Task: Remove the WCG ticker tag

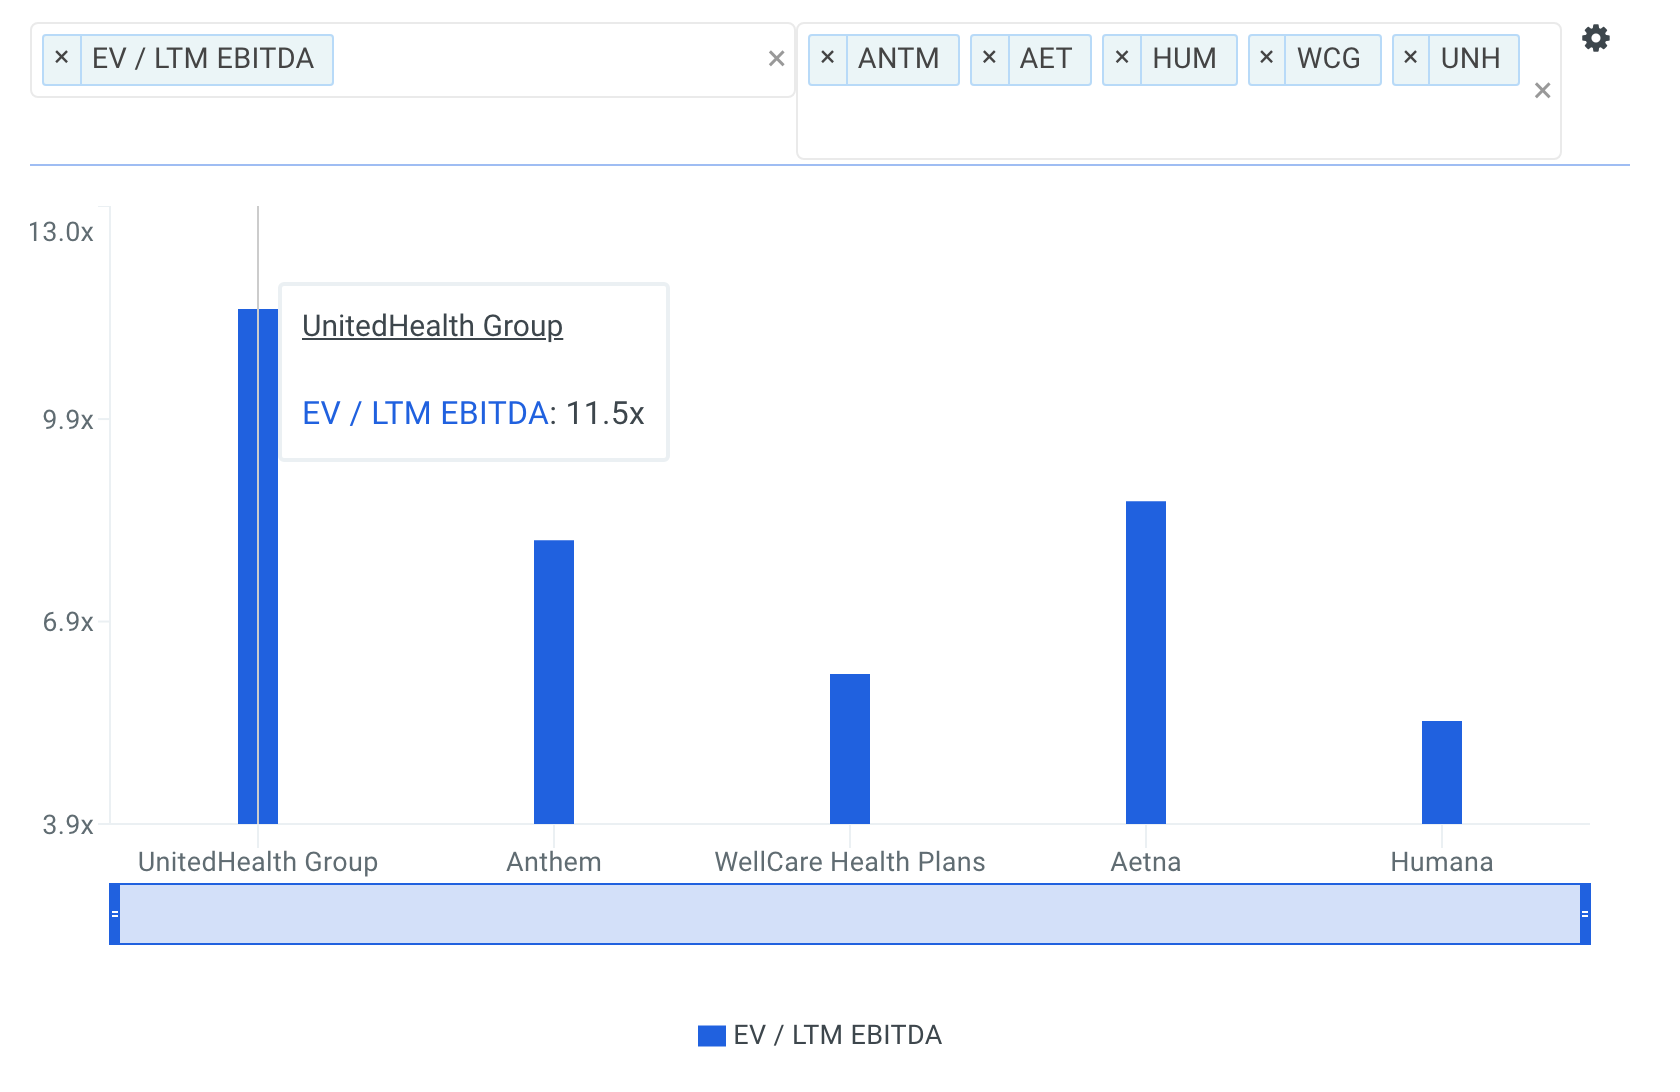Action: point(1267,58)
